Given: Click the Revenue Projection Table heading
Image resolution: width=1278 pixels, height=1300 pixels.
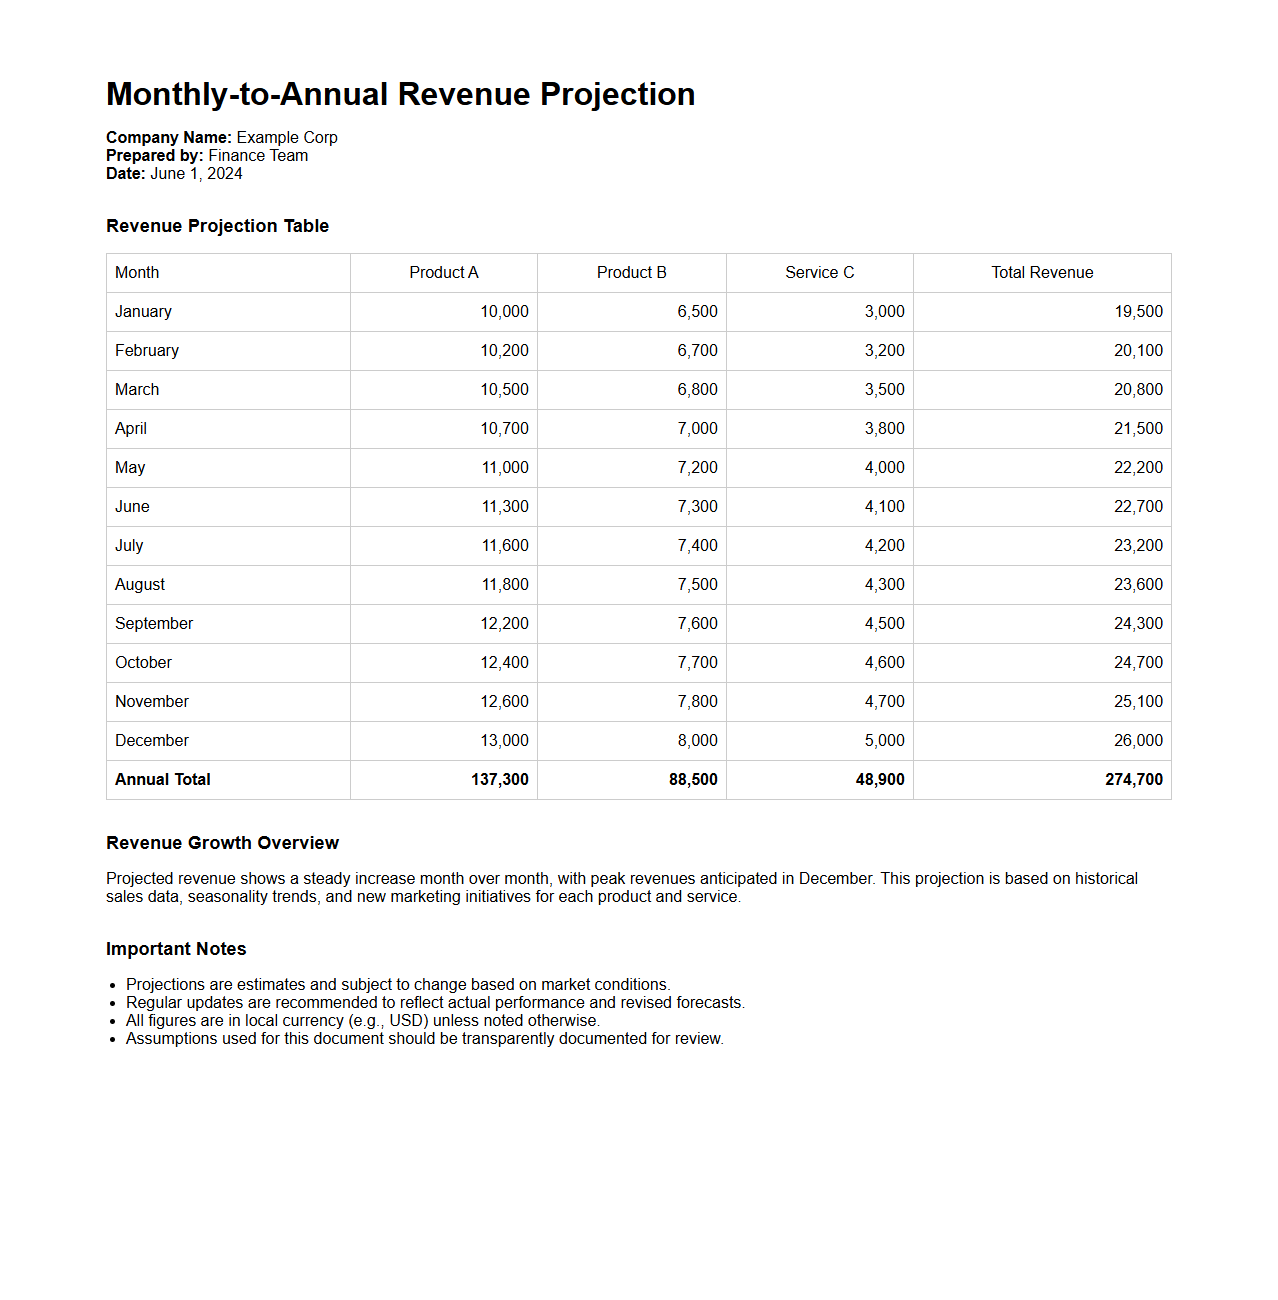Looking at the screenshot, I should 217,226.
